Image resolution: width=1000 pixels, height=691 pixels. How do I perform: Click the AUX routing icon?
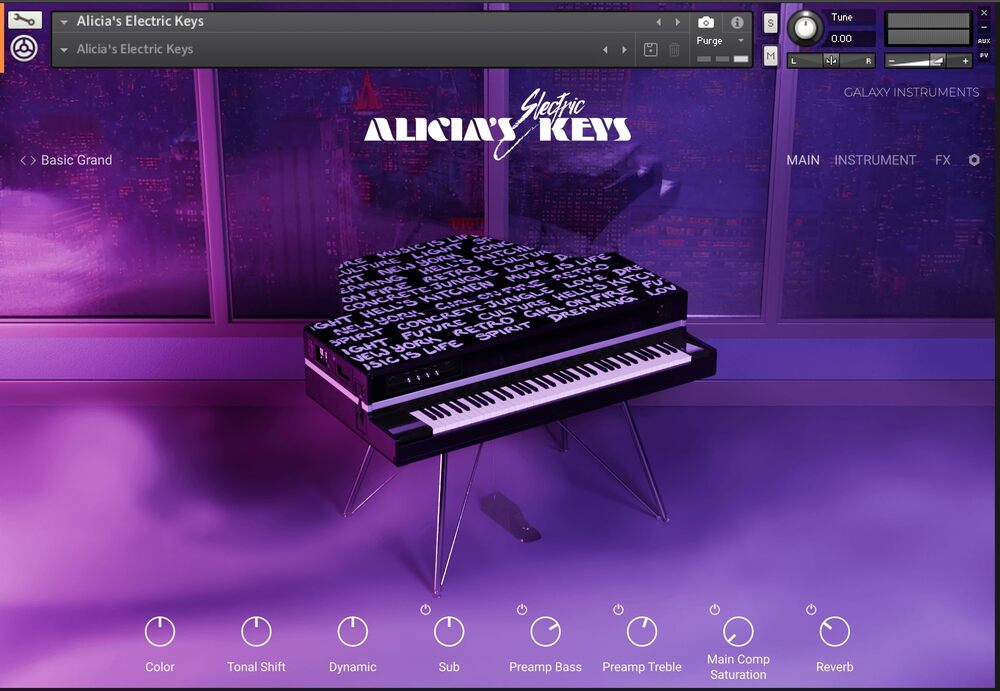pyautogui.click(x=984, y=40)
